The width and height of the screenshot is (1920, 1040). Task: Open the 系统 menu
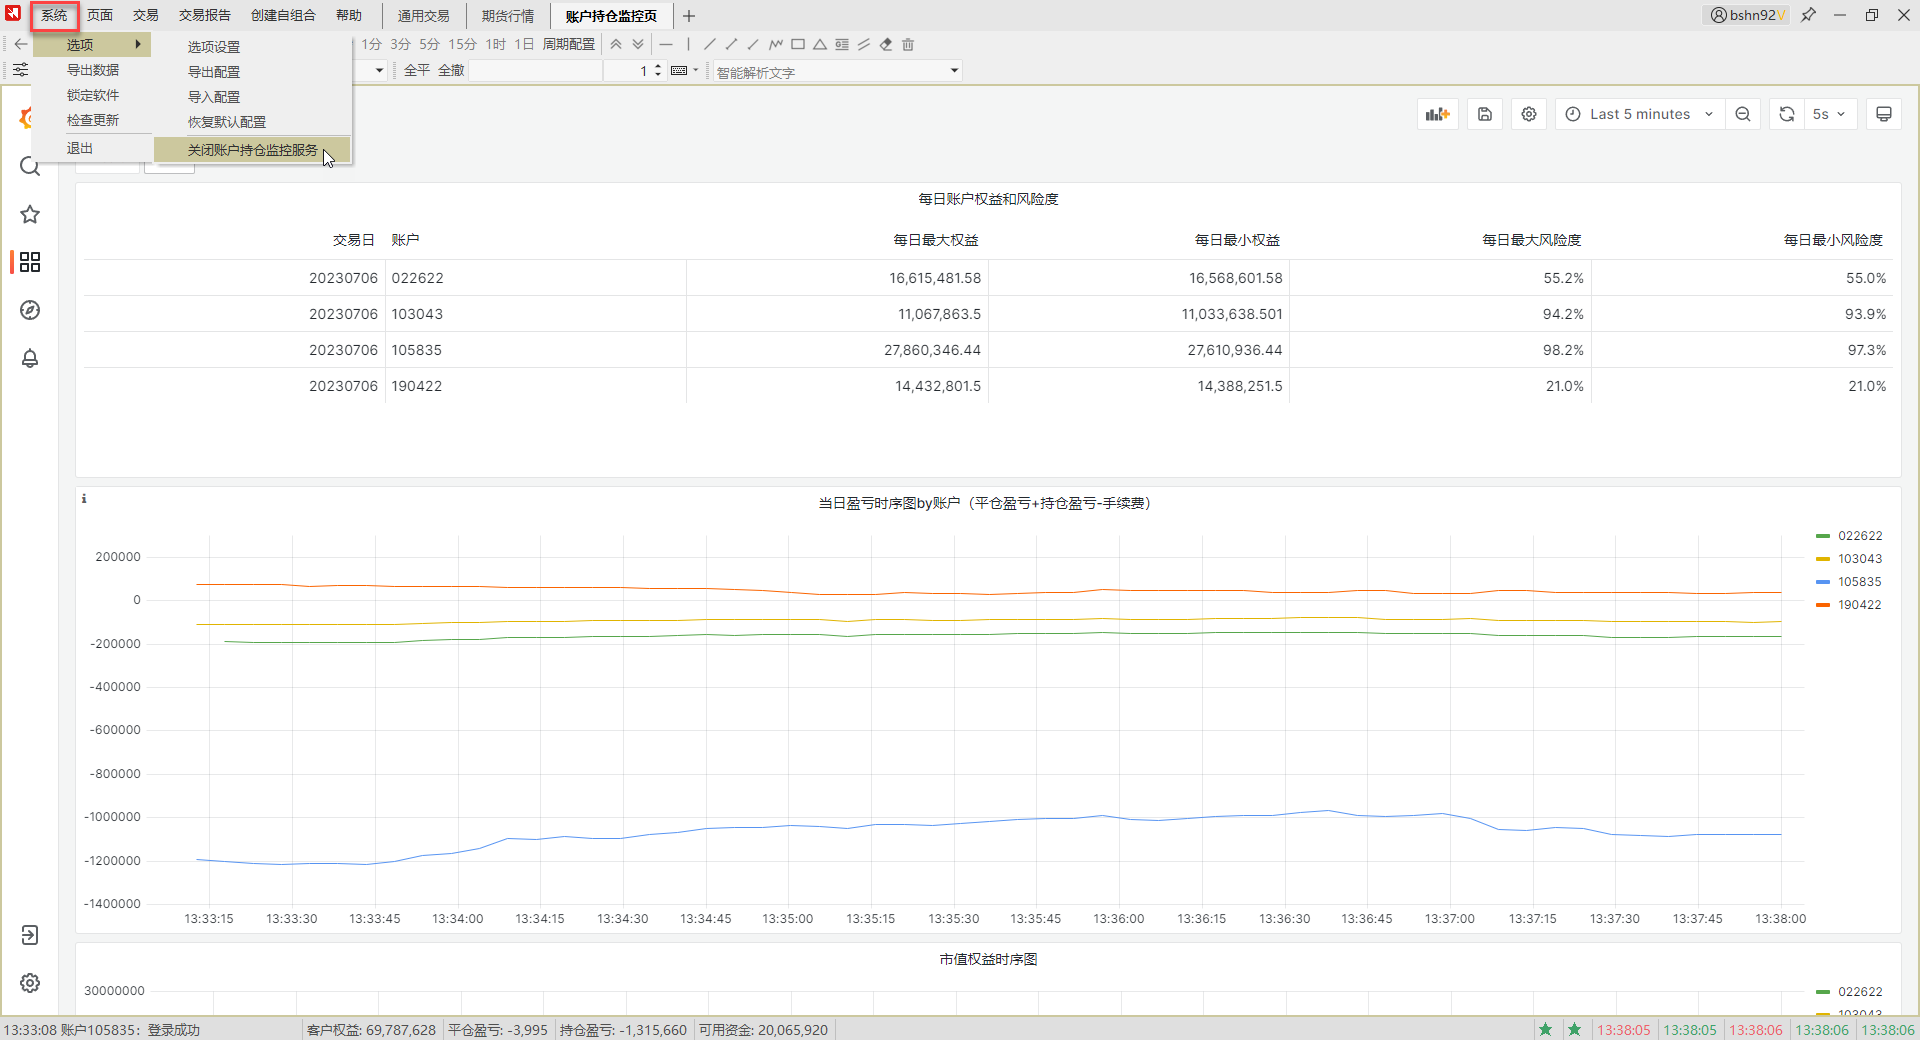point(54,15)
